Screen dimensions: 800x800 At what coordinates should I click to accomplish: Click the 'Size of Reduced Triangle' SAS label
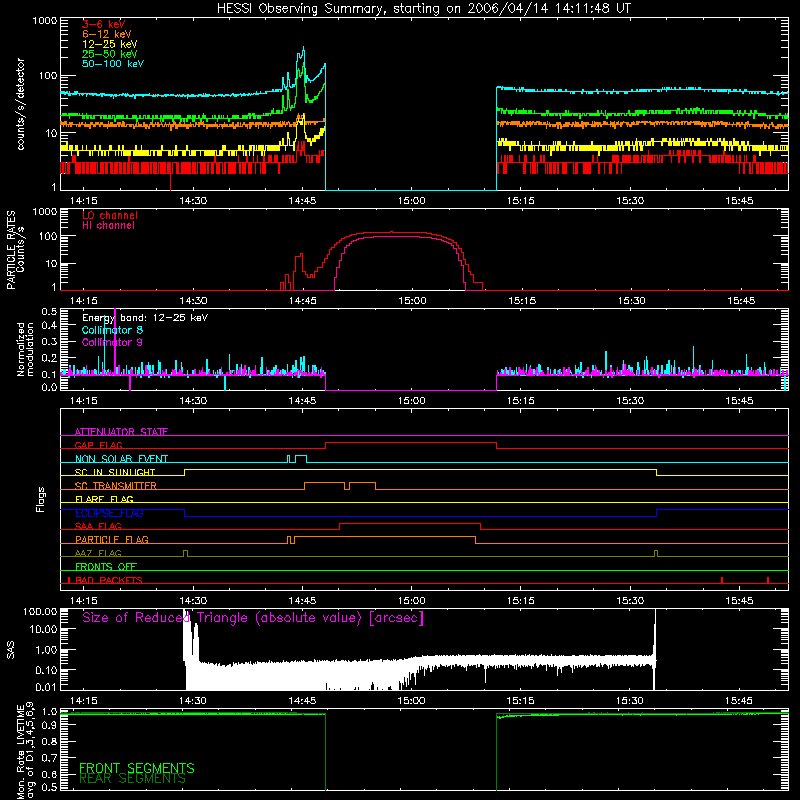(253, 618)
